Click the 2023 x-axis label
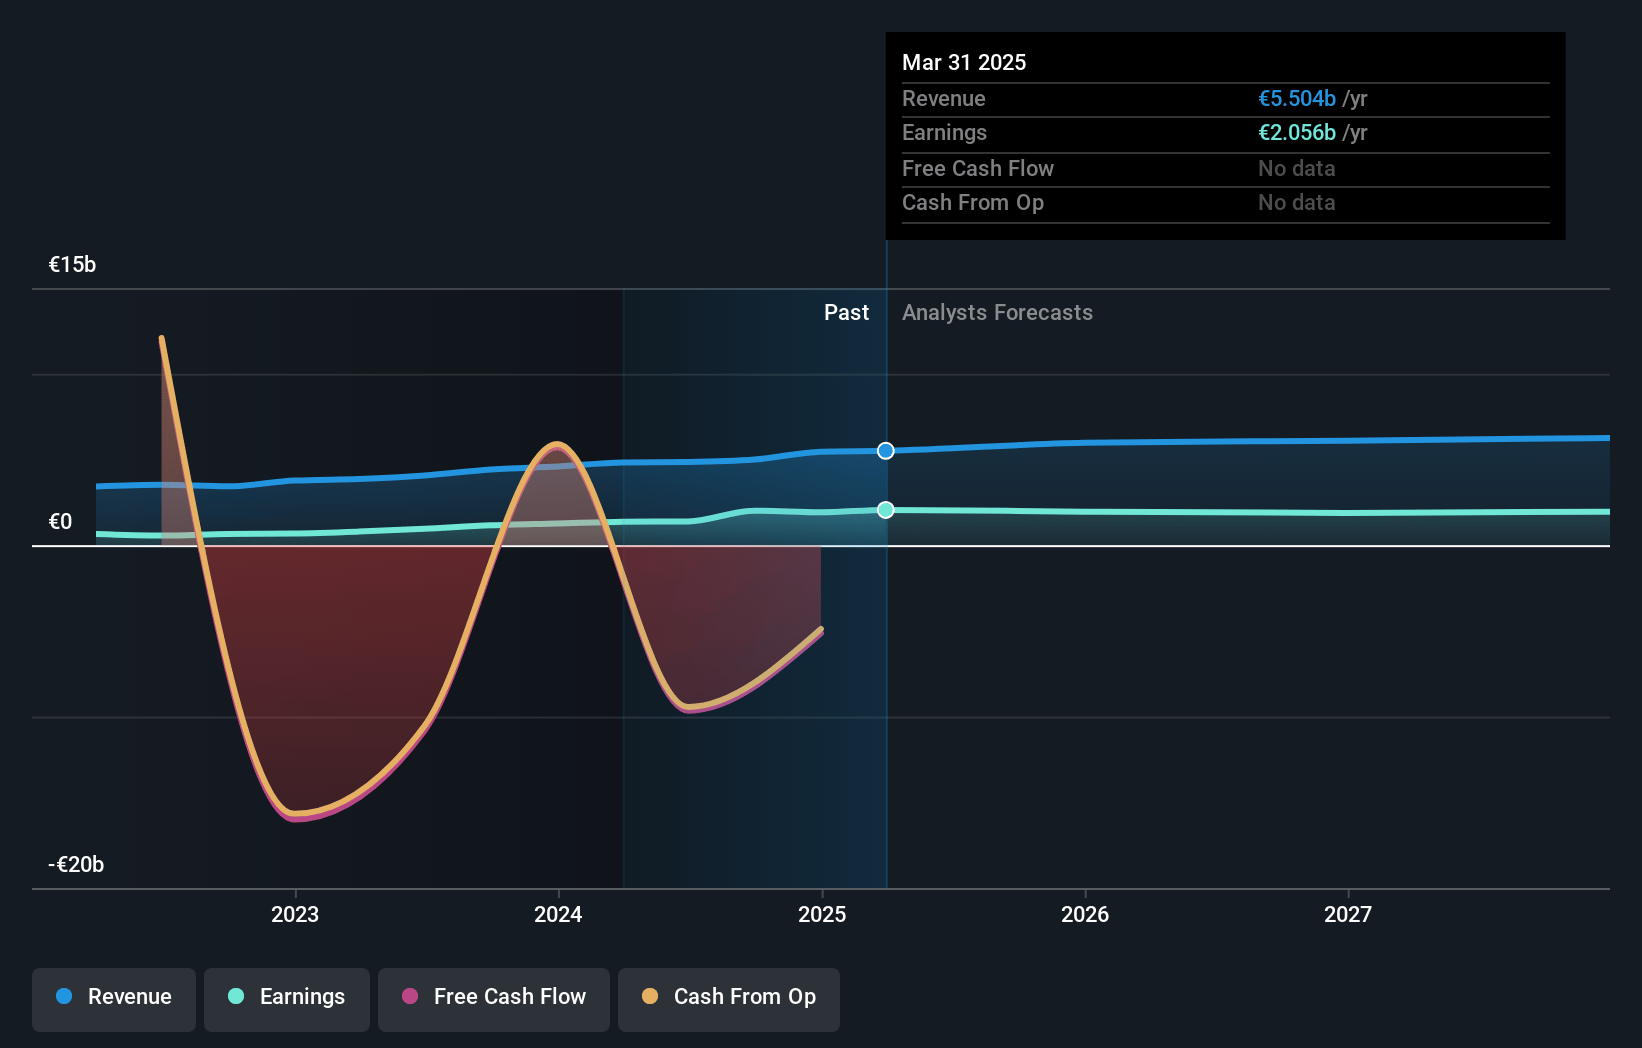 click(x=295, y=914)
